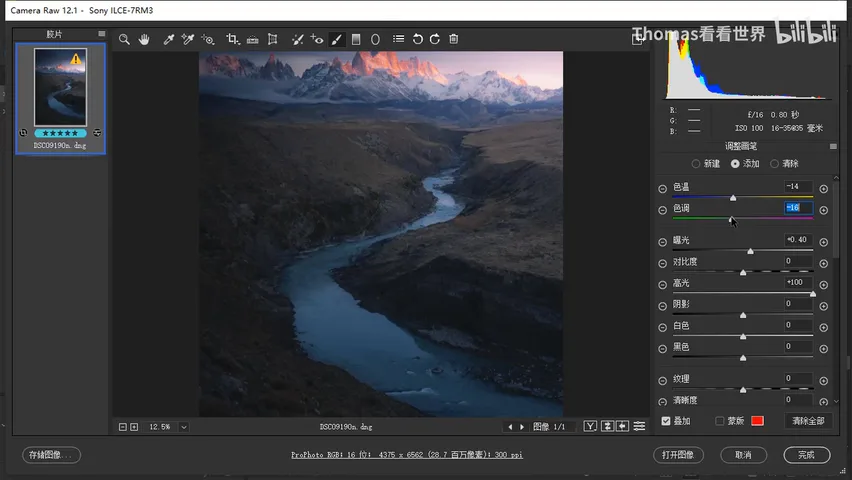Increase 高光 with plus button
This screenshot has width=852, height=480.
pos(824,284)
